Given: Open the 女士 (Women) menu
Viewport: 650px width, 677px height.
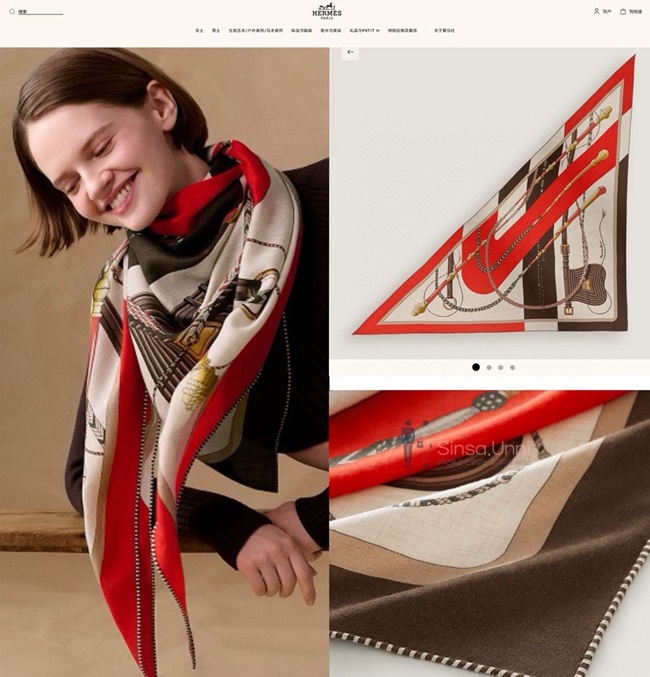Looking at the screenshot, I should (199, 31).
